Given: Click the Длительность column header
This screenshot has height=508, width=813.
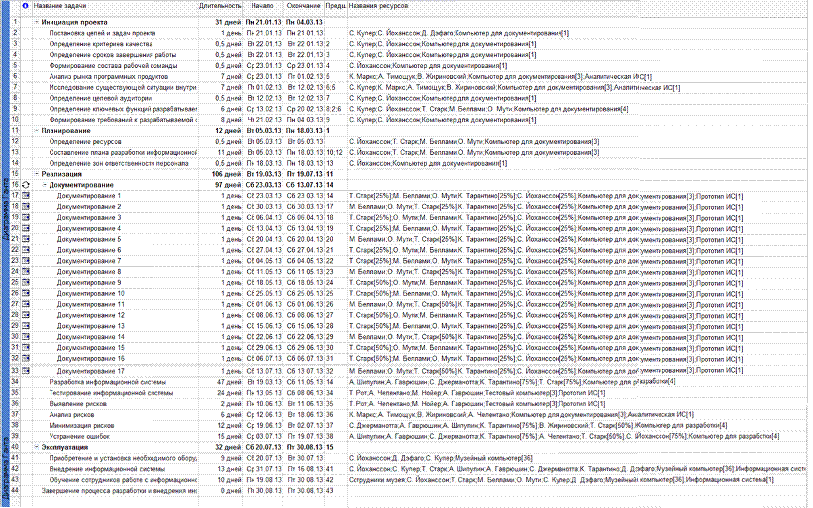Looking at the screenshot, I should click(x=220, y=6).
